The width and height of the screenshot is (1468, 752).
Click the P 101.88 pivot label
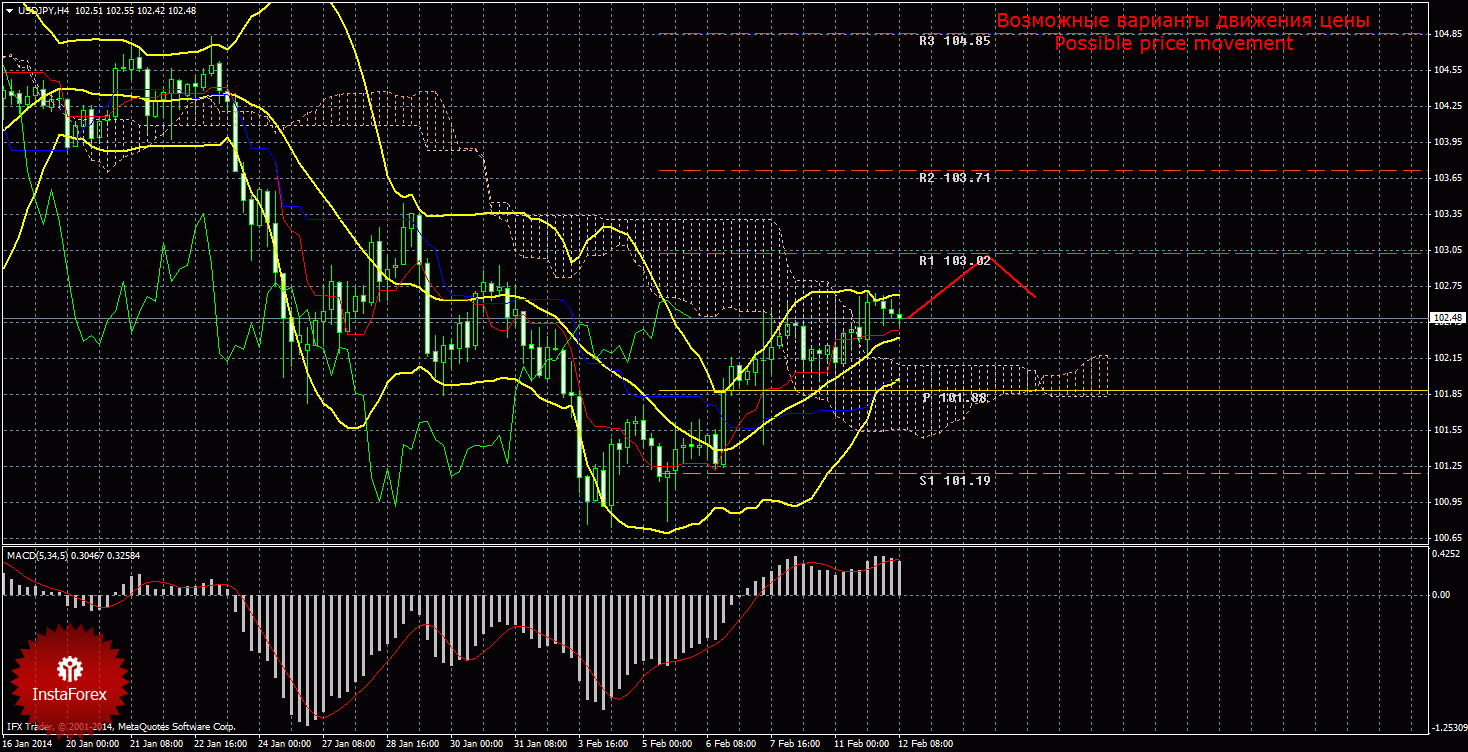[954, 398]
